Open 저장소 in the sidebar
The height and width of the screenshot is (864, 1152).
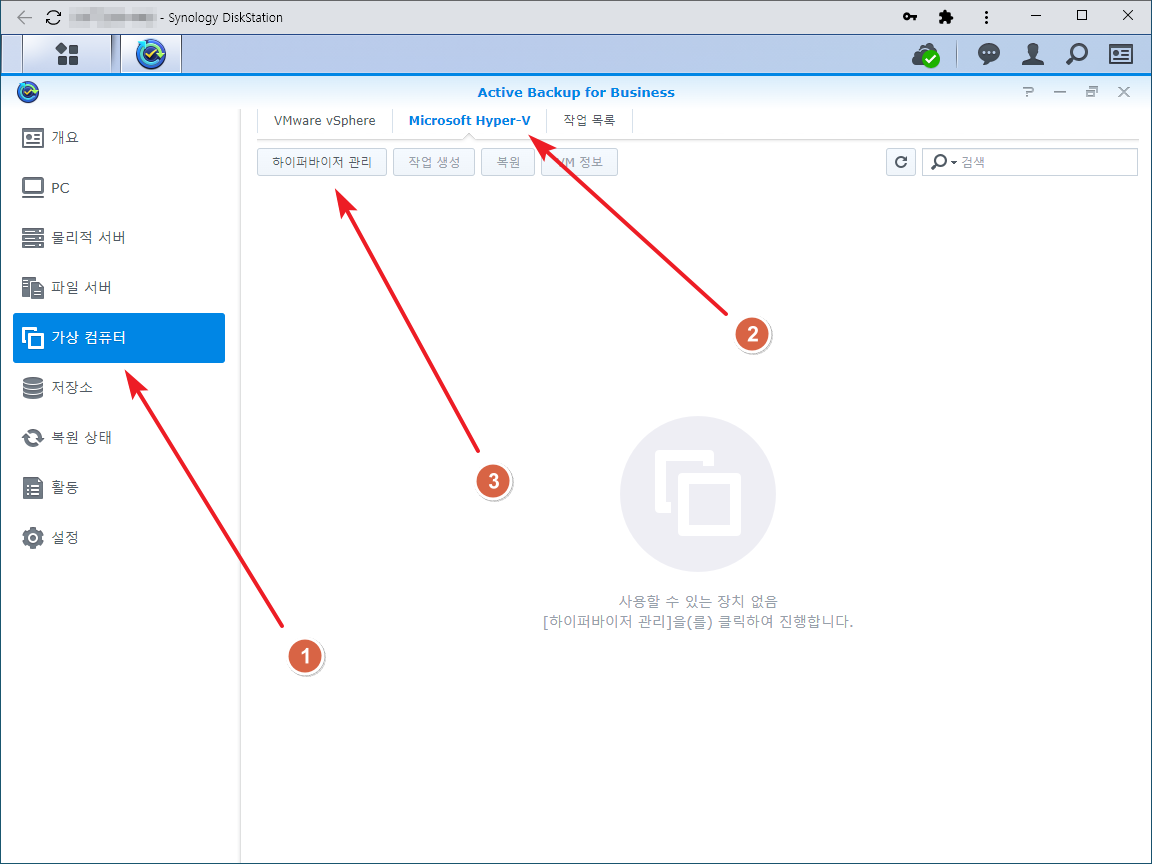[x=119, y=387]
